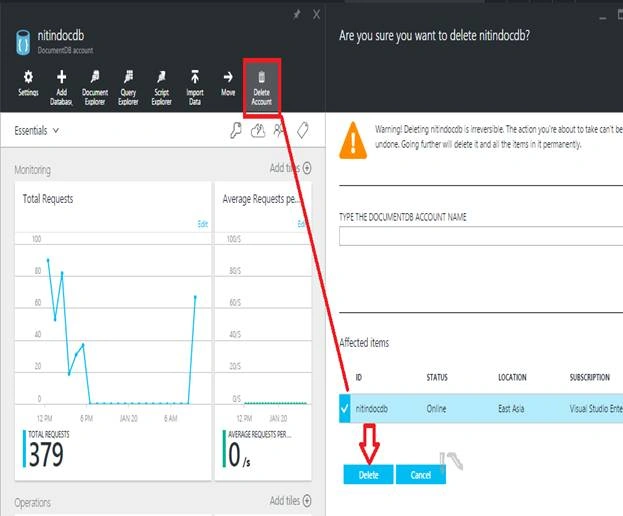Screen dimensions: 623x516
Task: Edit the Total Requests chart
Action: pyautogui.click(x=203, y=224)
